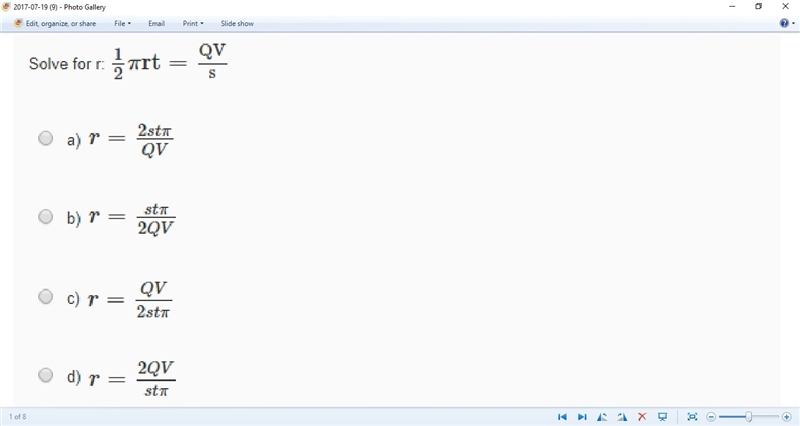Viewport: 800px width, 426px height.
Task: Click the Photo Gallery app icon in title bar
Action: [x=6, y=7]
